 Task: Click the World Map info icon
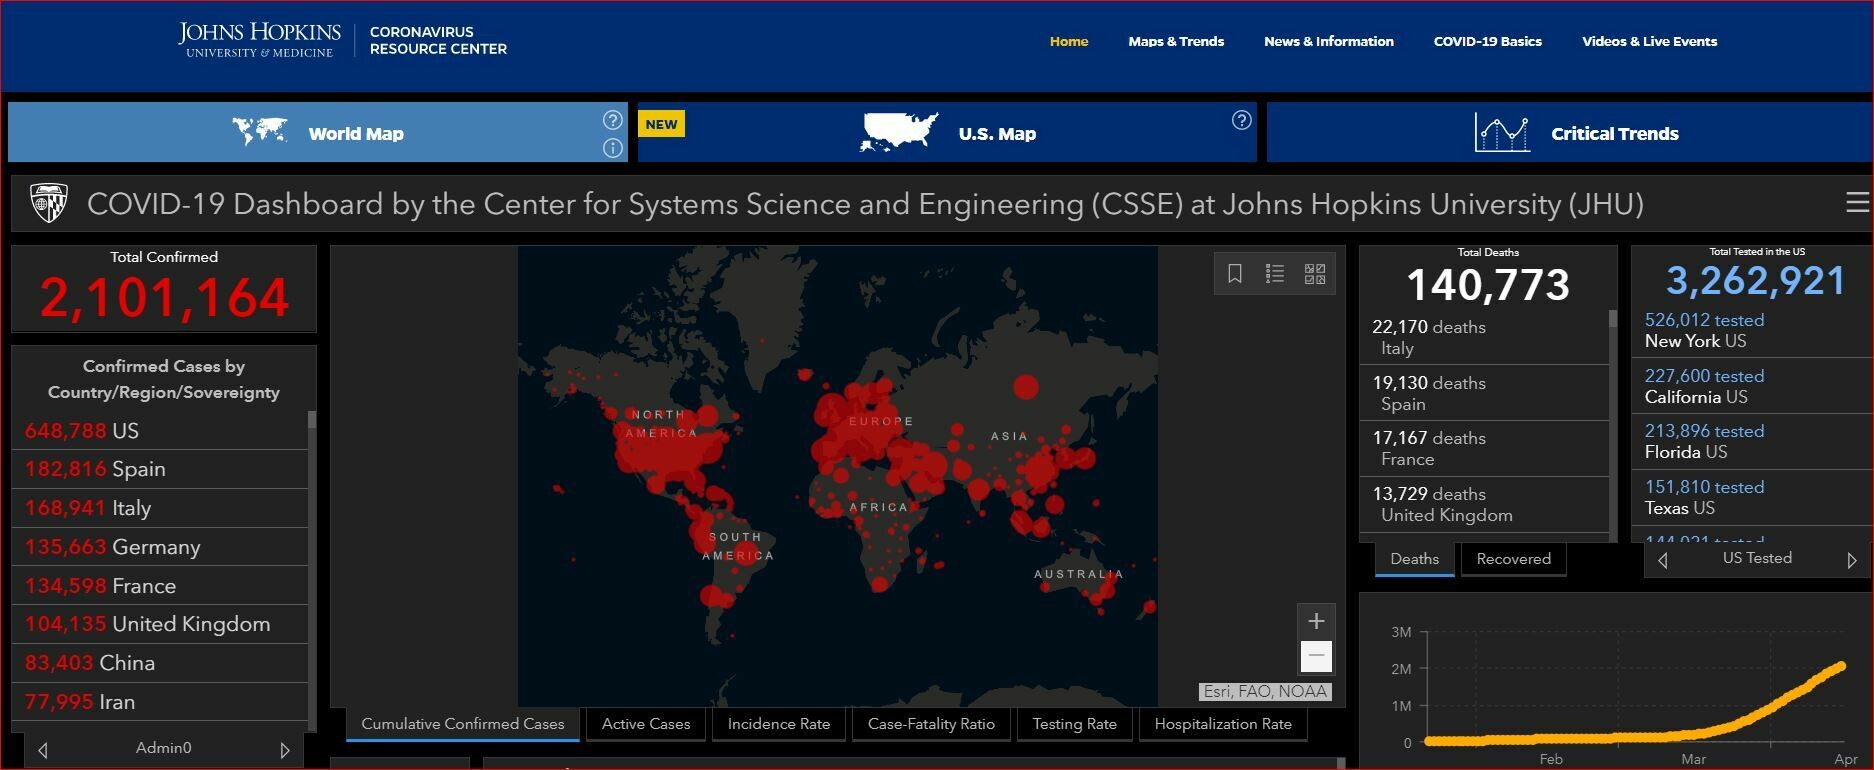[613, 148]
